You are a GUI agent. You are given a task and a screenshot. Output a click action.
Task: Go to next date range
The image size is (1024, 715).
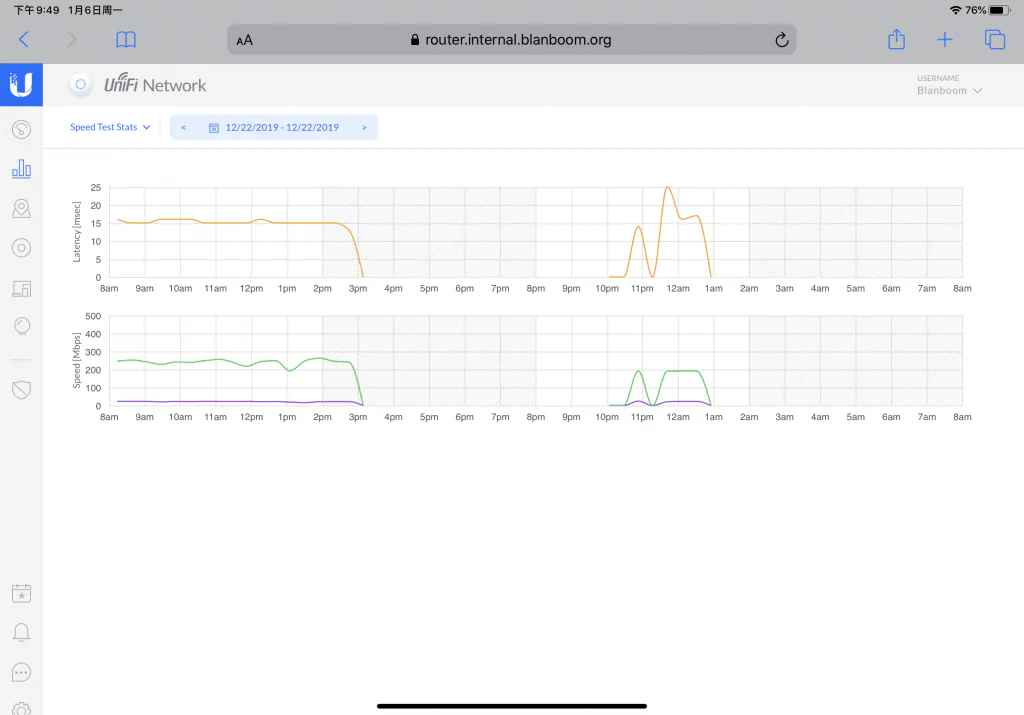[x=364, y=127]
